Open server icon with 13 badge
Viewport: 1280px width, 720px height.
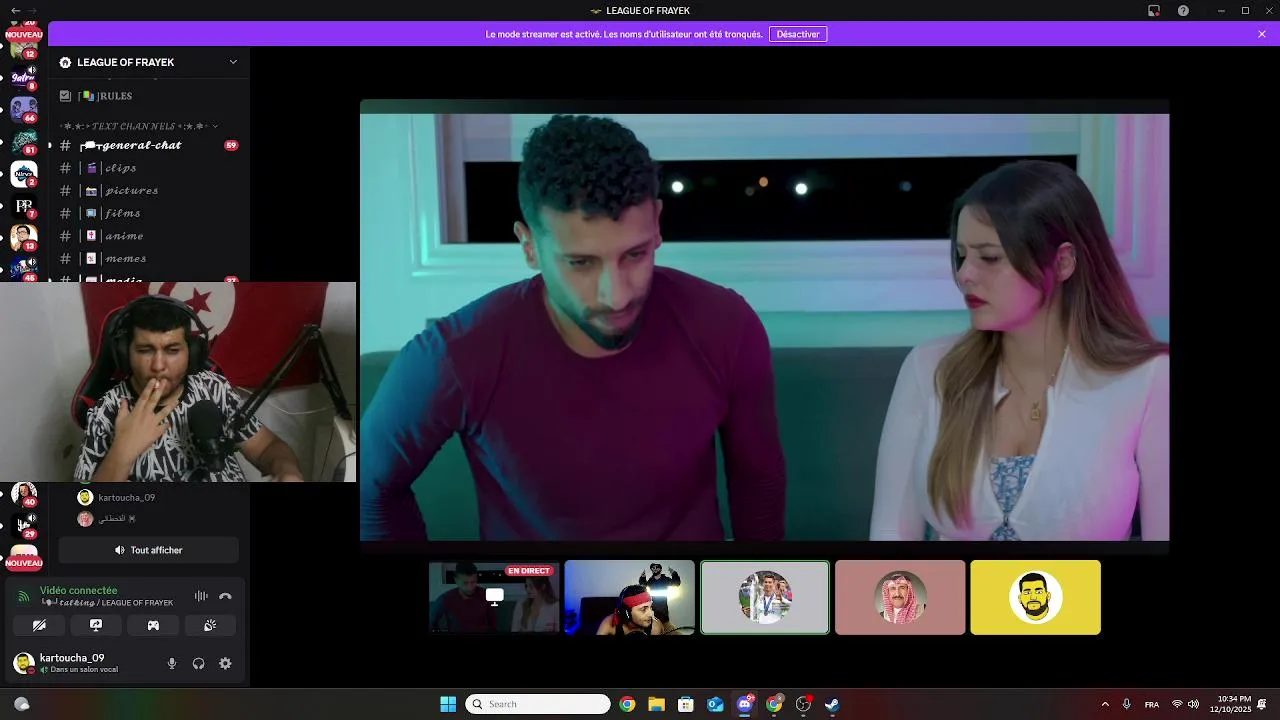click(24, 238)
